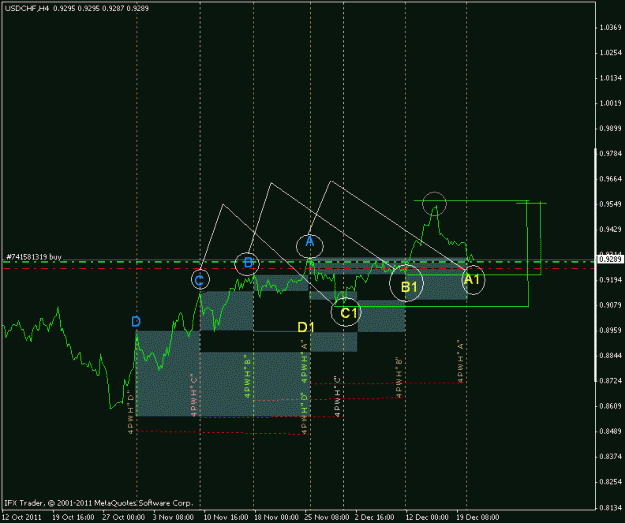
Task: Click the 0.8254 price level
Action: click(x=610, y=482)
